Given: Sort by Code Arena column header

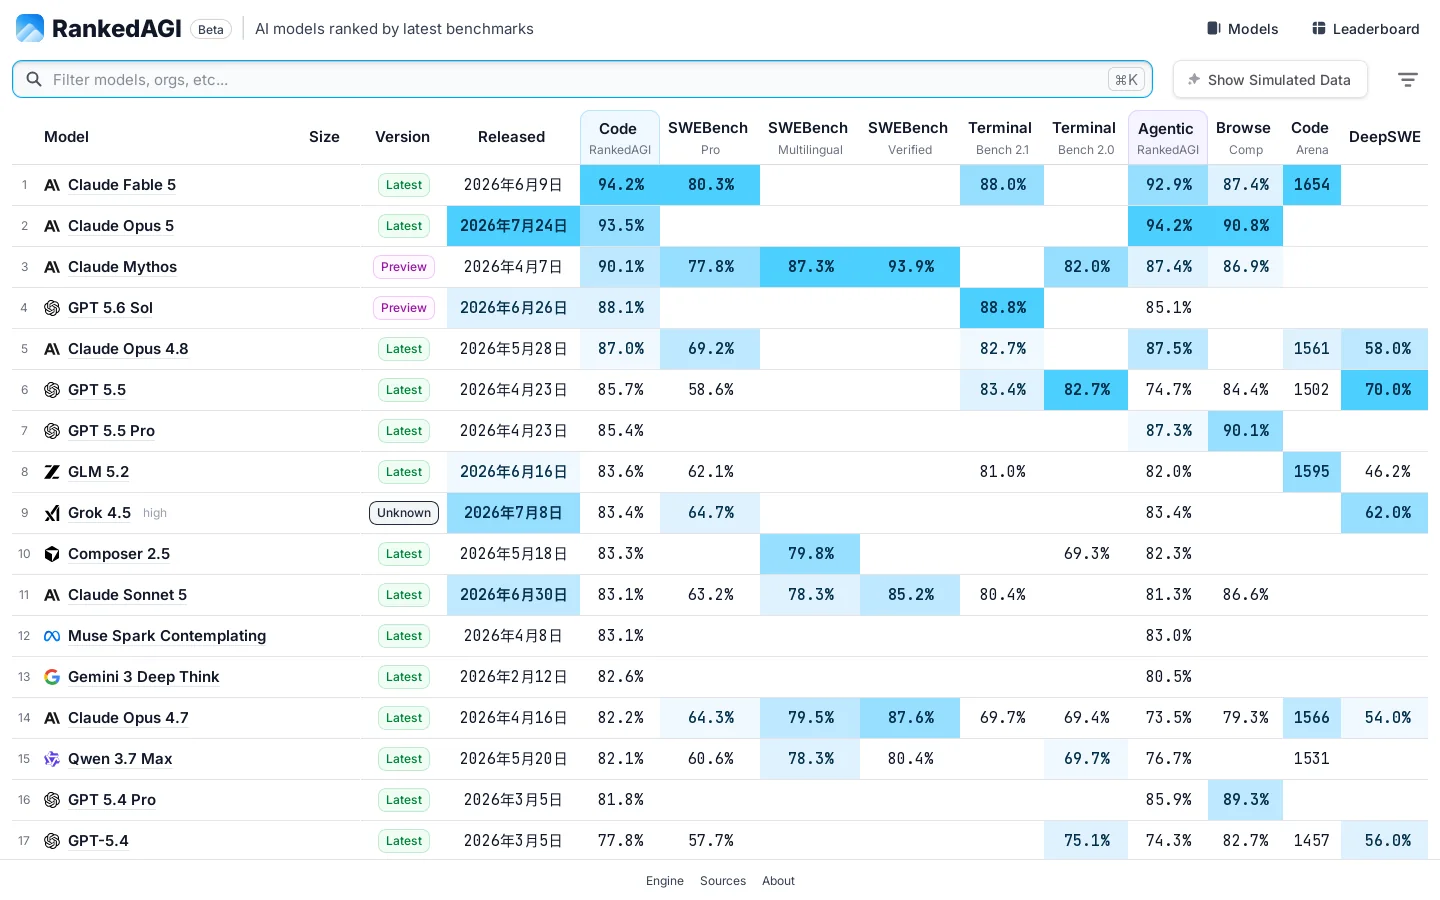Looking at the screenshot, I should click(1310, 138).
